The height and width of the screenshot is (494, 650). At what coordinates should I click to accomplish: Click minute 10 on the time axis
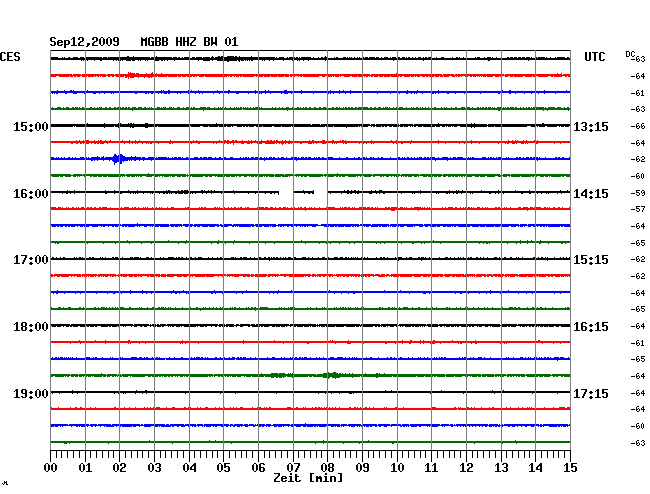tap(397, 468)
